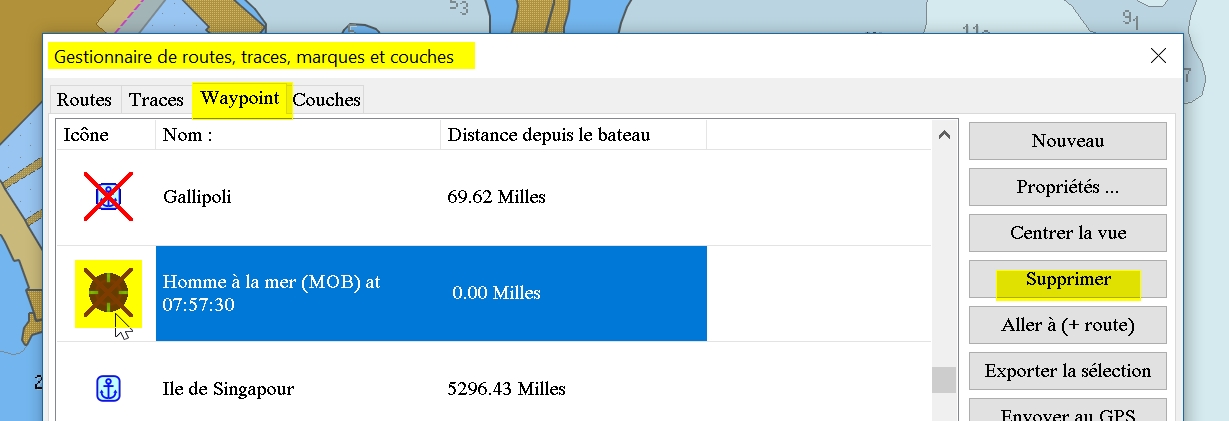Sort the list by the Nom column

297,134
